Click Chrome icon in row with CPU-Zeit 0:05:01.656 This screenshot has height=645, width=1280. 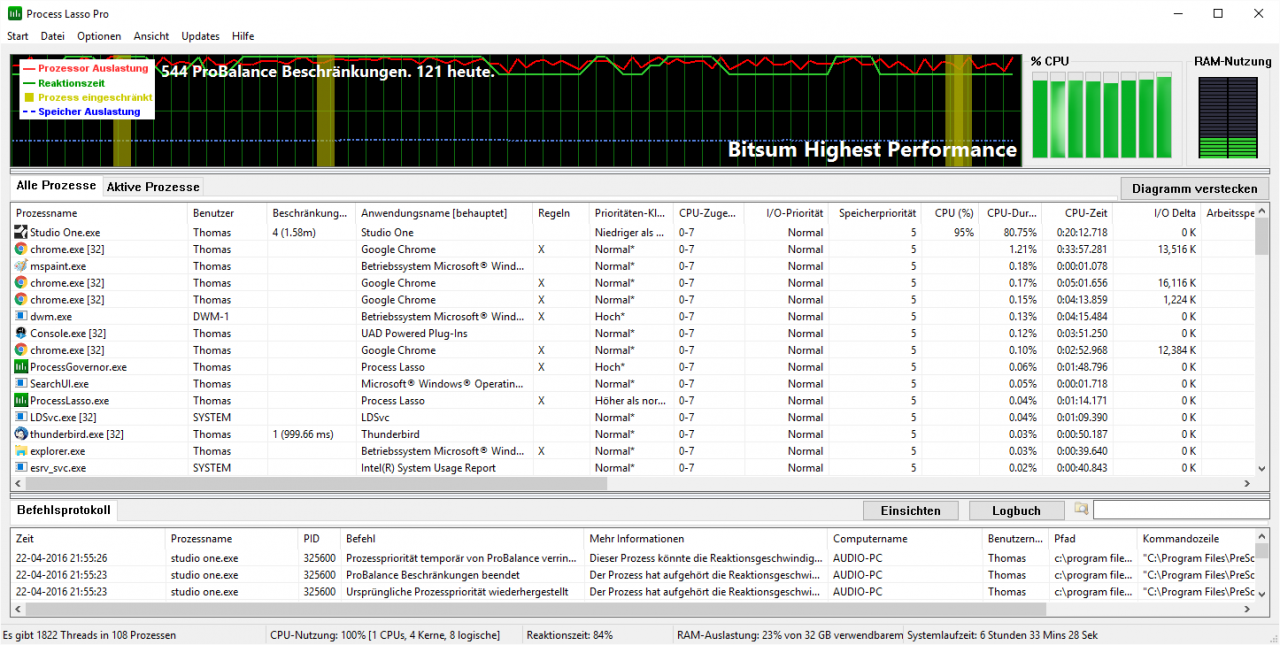coord(21,283)
